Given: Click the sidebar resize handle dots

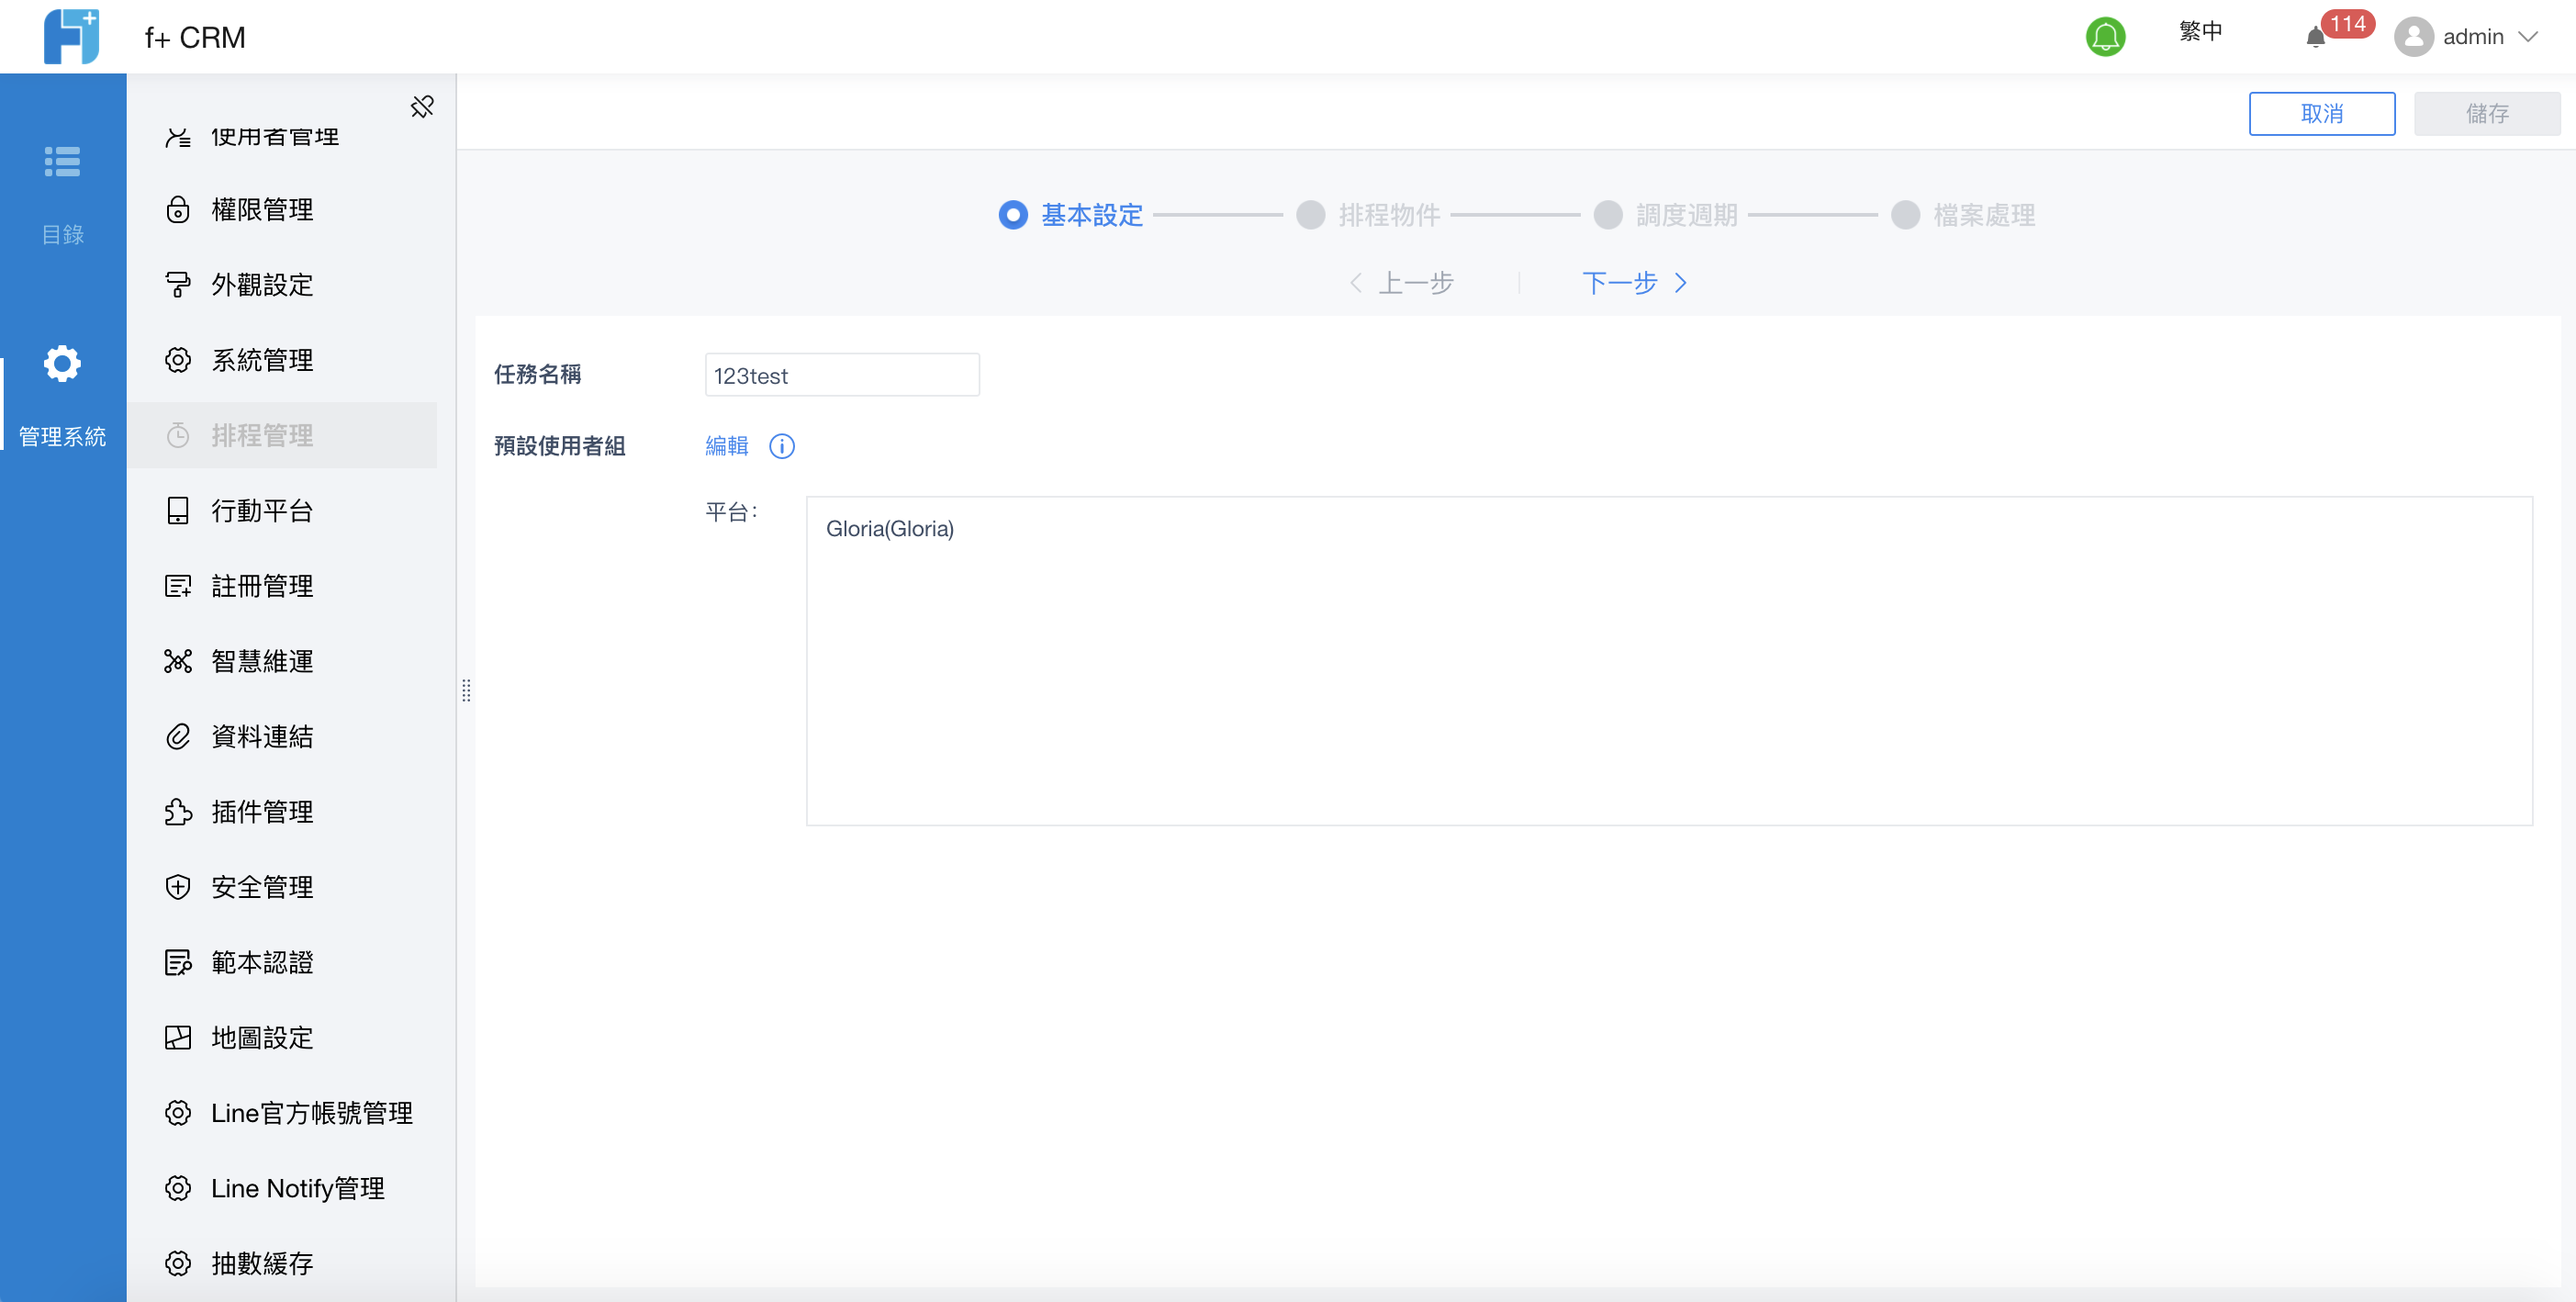Looking at the screenshot, I should point(466,691).
